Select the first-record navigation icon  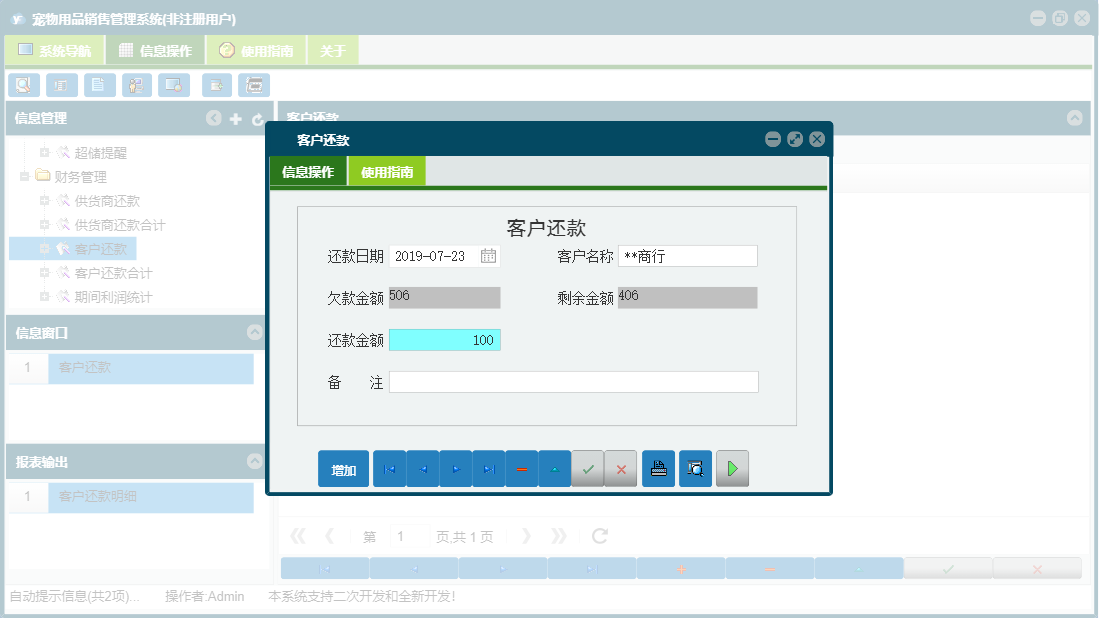[389, 468]
